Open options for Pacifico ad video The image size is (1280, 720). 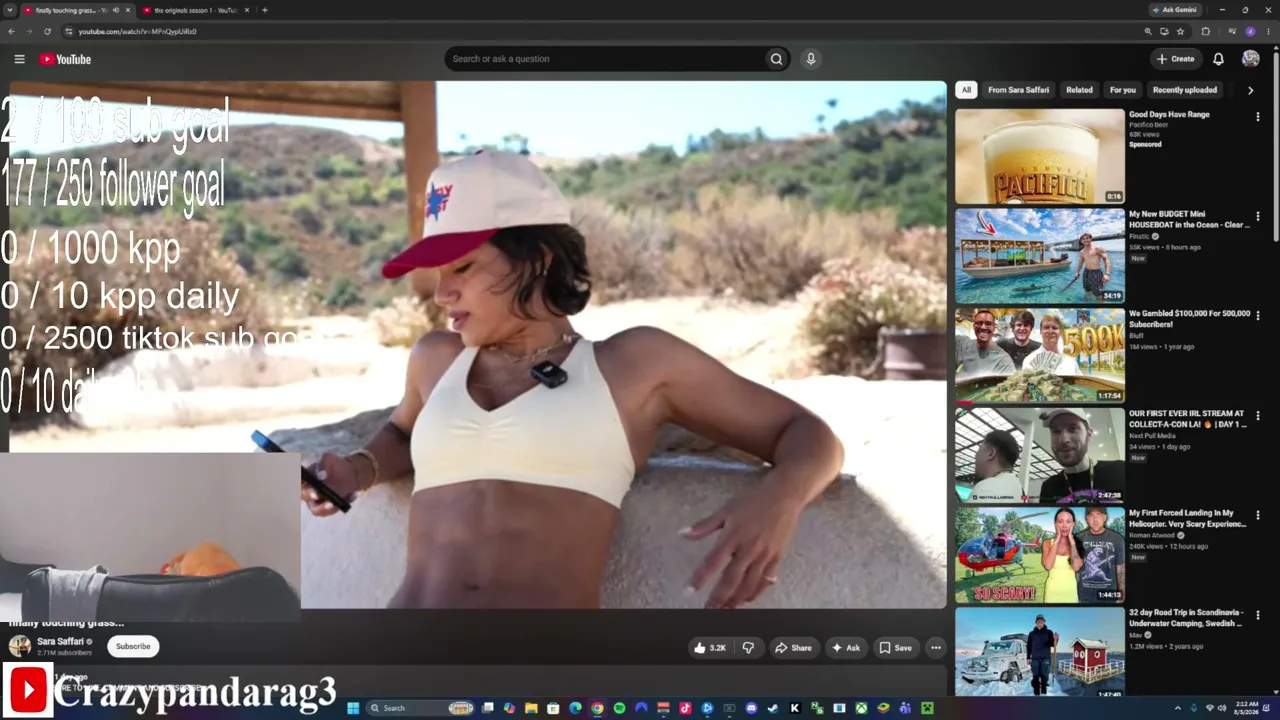pyautogui.click(x=1257, y=117)
